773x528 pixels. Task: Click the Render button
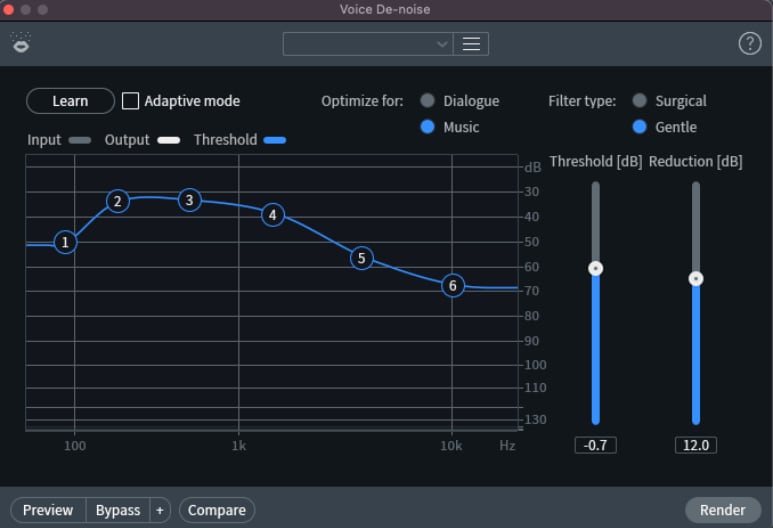click(x=722, y=510)
